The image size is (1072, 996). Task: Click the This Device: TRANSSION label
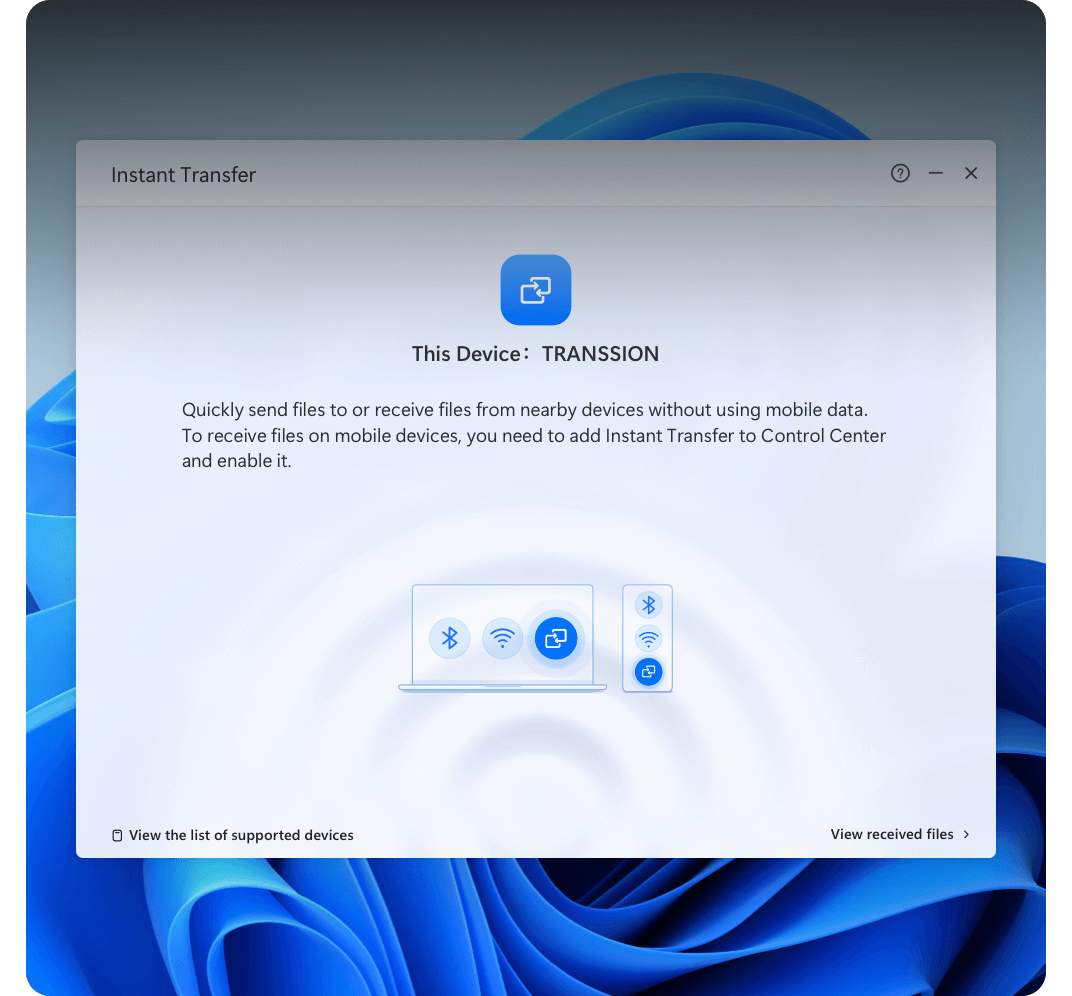point(535,354)
